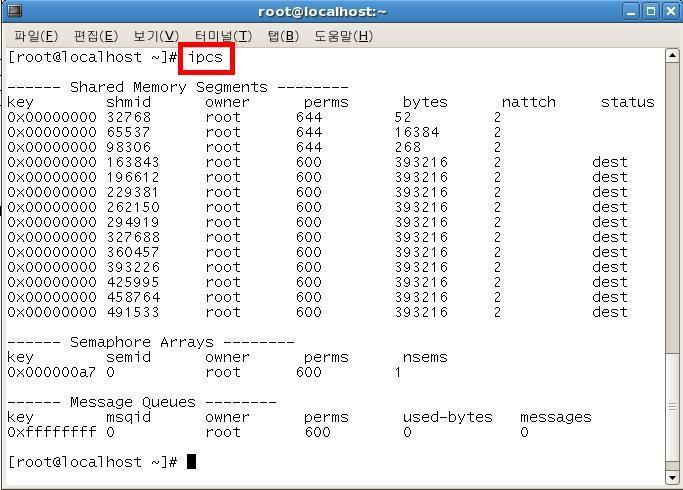Open the 탭(B) menu

click(x=283, y=36)
